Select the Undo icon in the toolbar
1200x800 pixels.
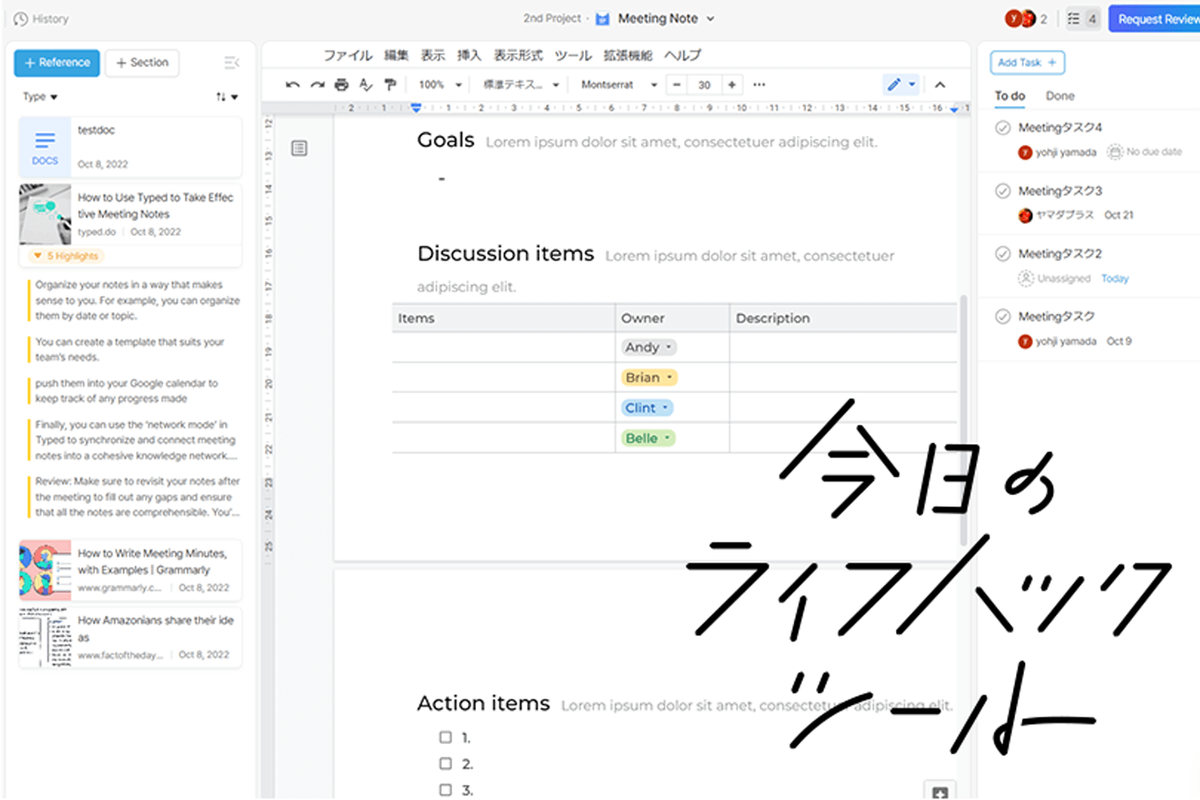tap(293, 84)
